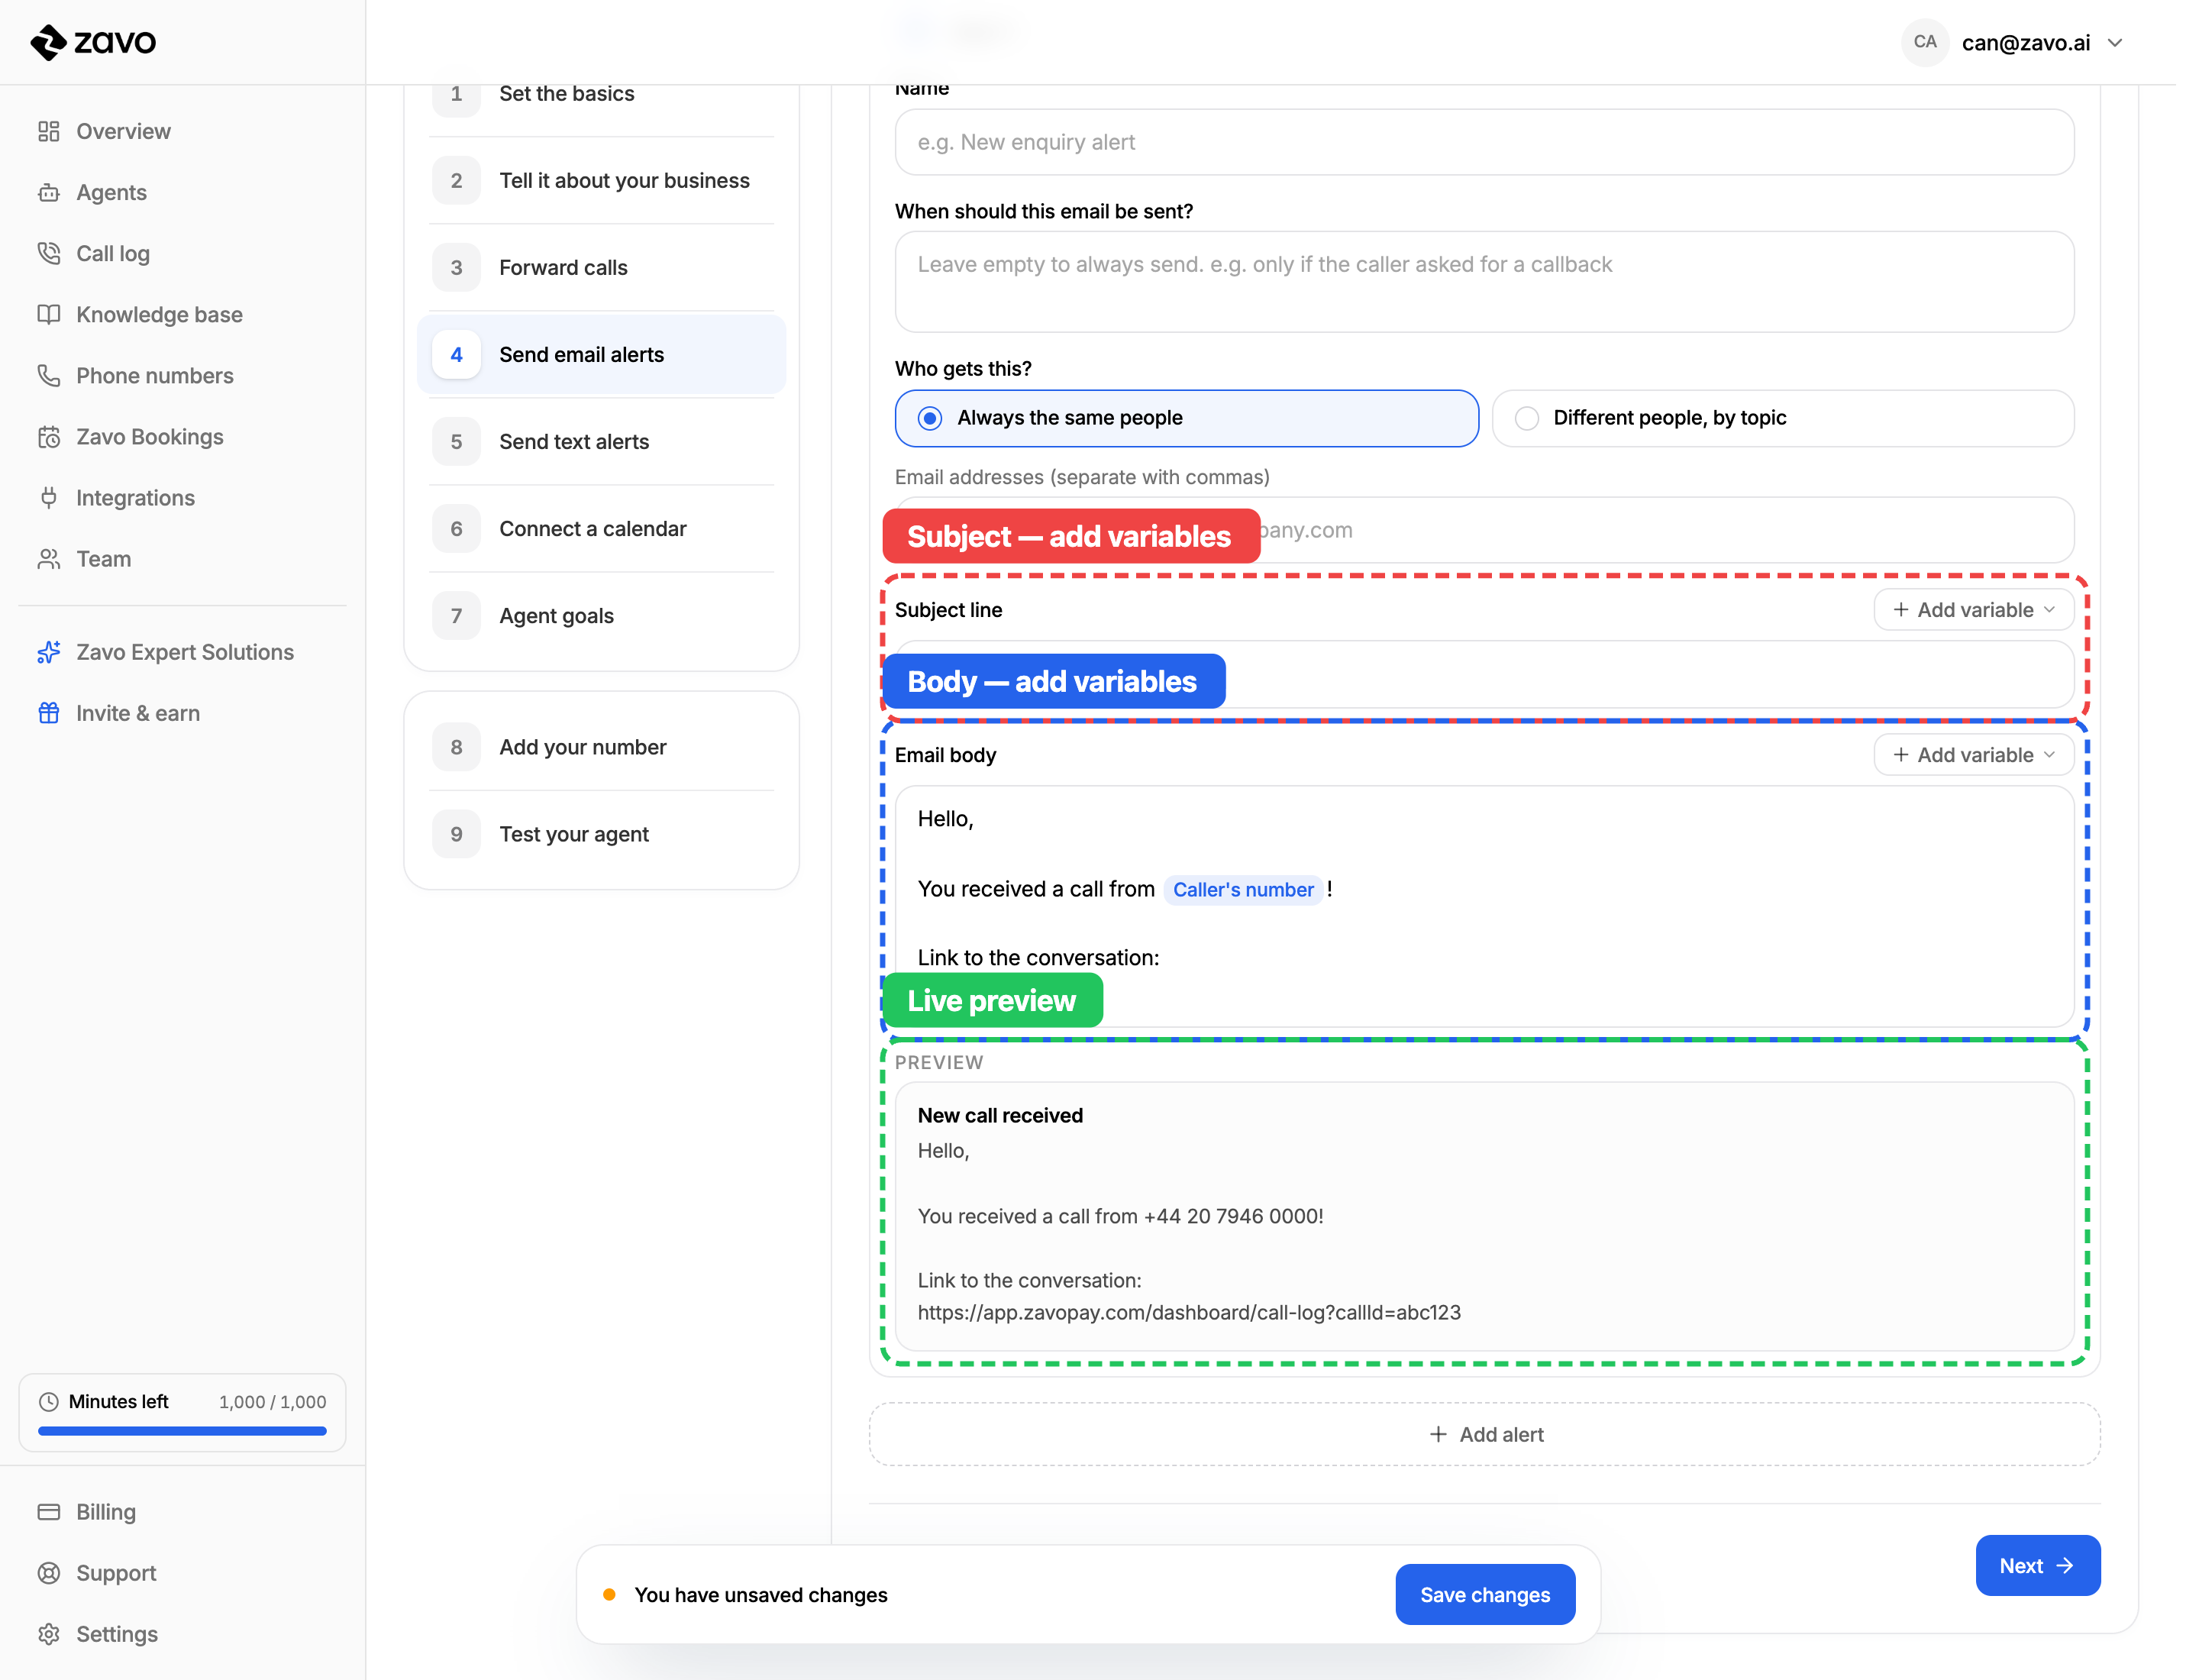Click the Zavo Expert Solutions sparkle icon
Viewport: 2199px width, 1680px height.
point(48,652)
